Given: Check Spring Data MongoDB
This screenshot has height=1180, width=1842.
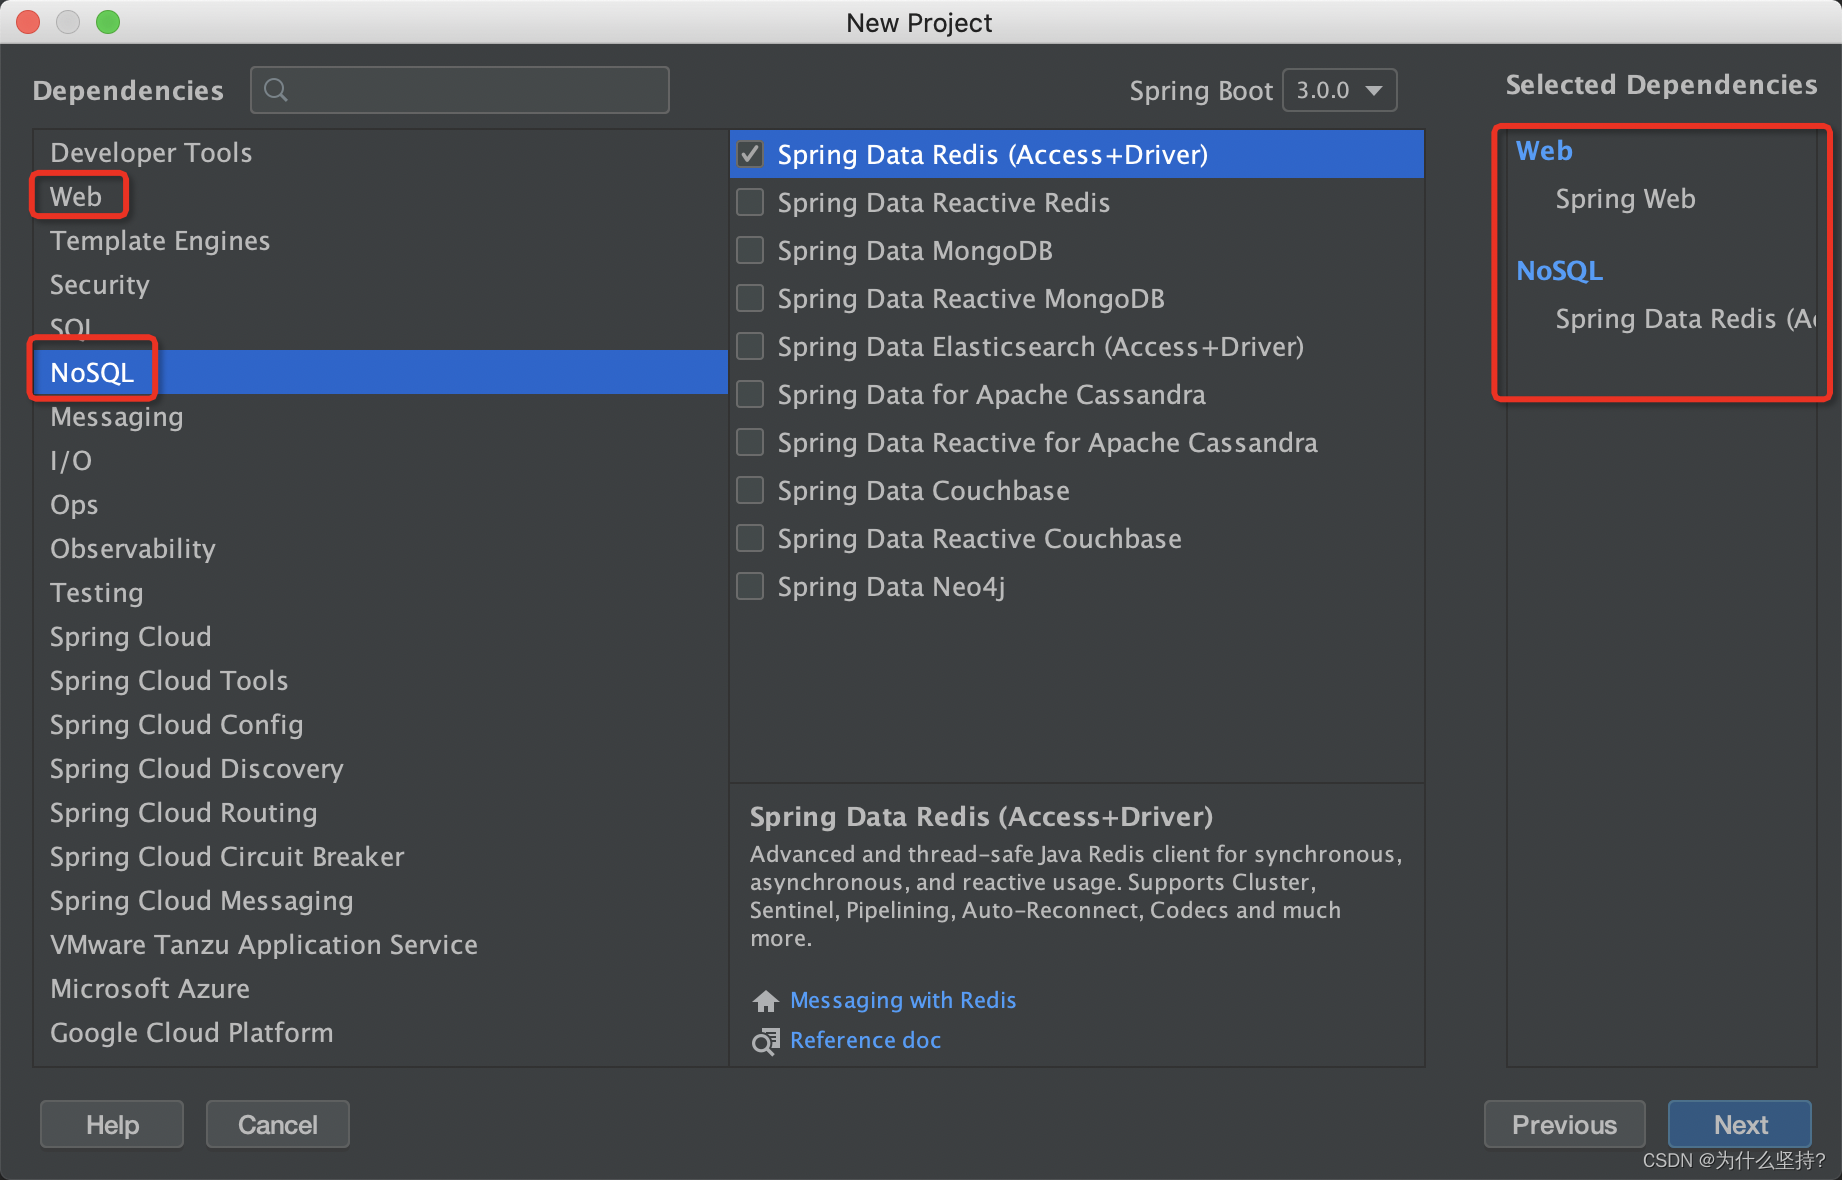Looking at the screenshot, I should coord(750,250).
